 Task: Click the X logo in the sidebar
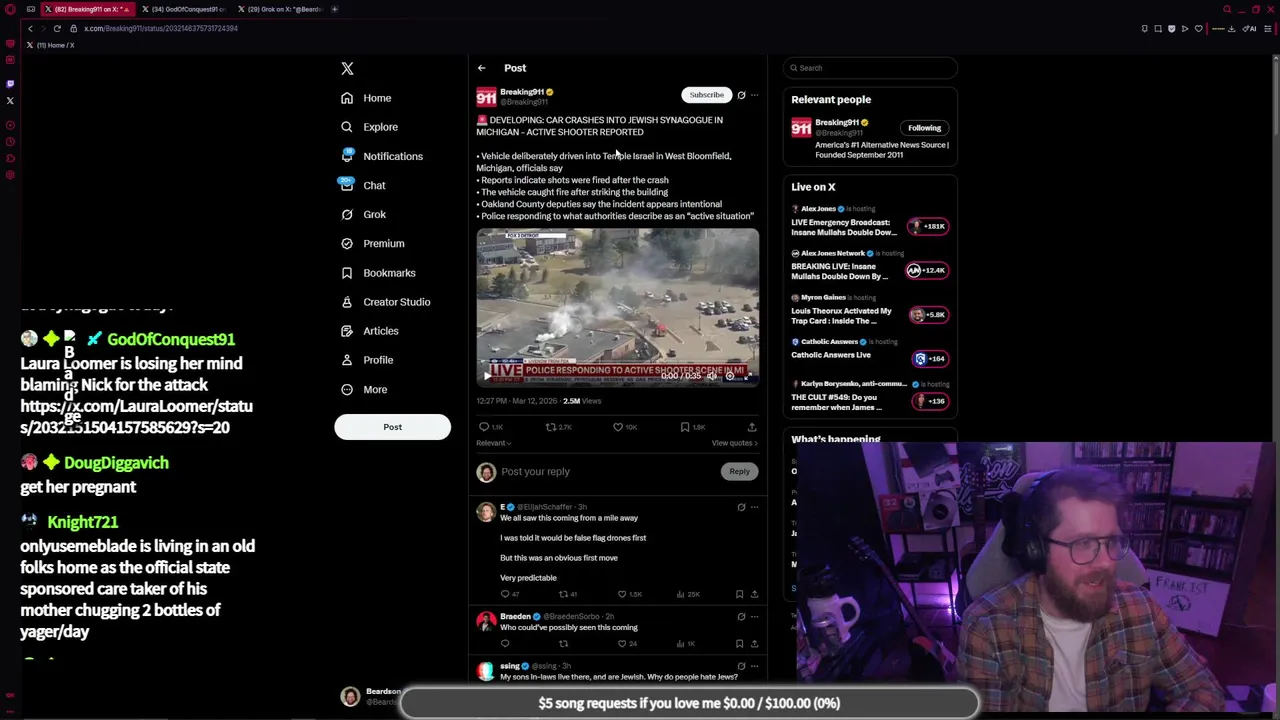pos(347,69)
